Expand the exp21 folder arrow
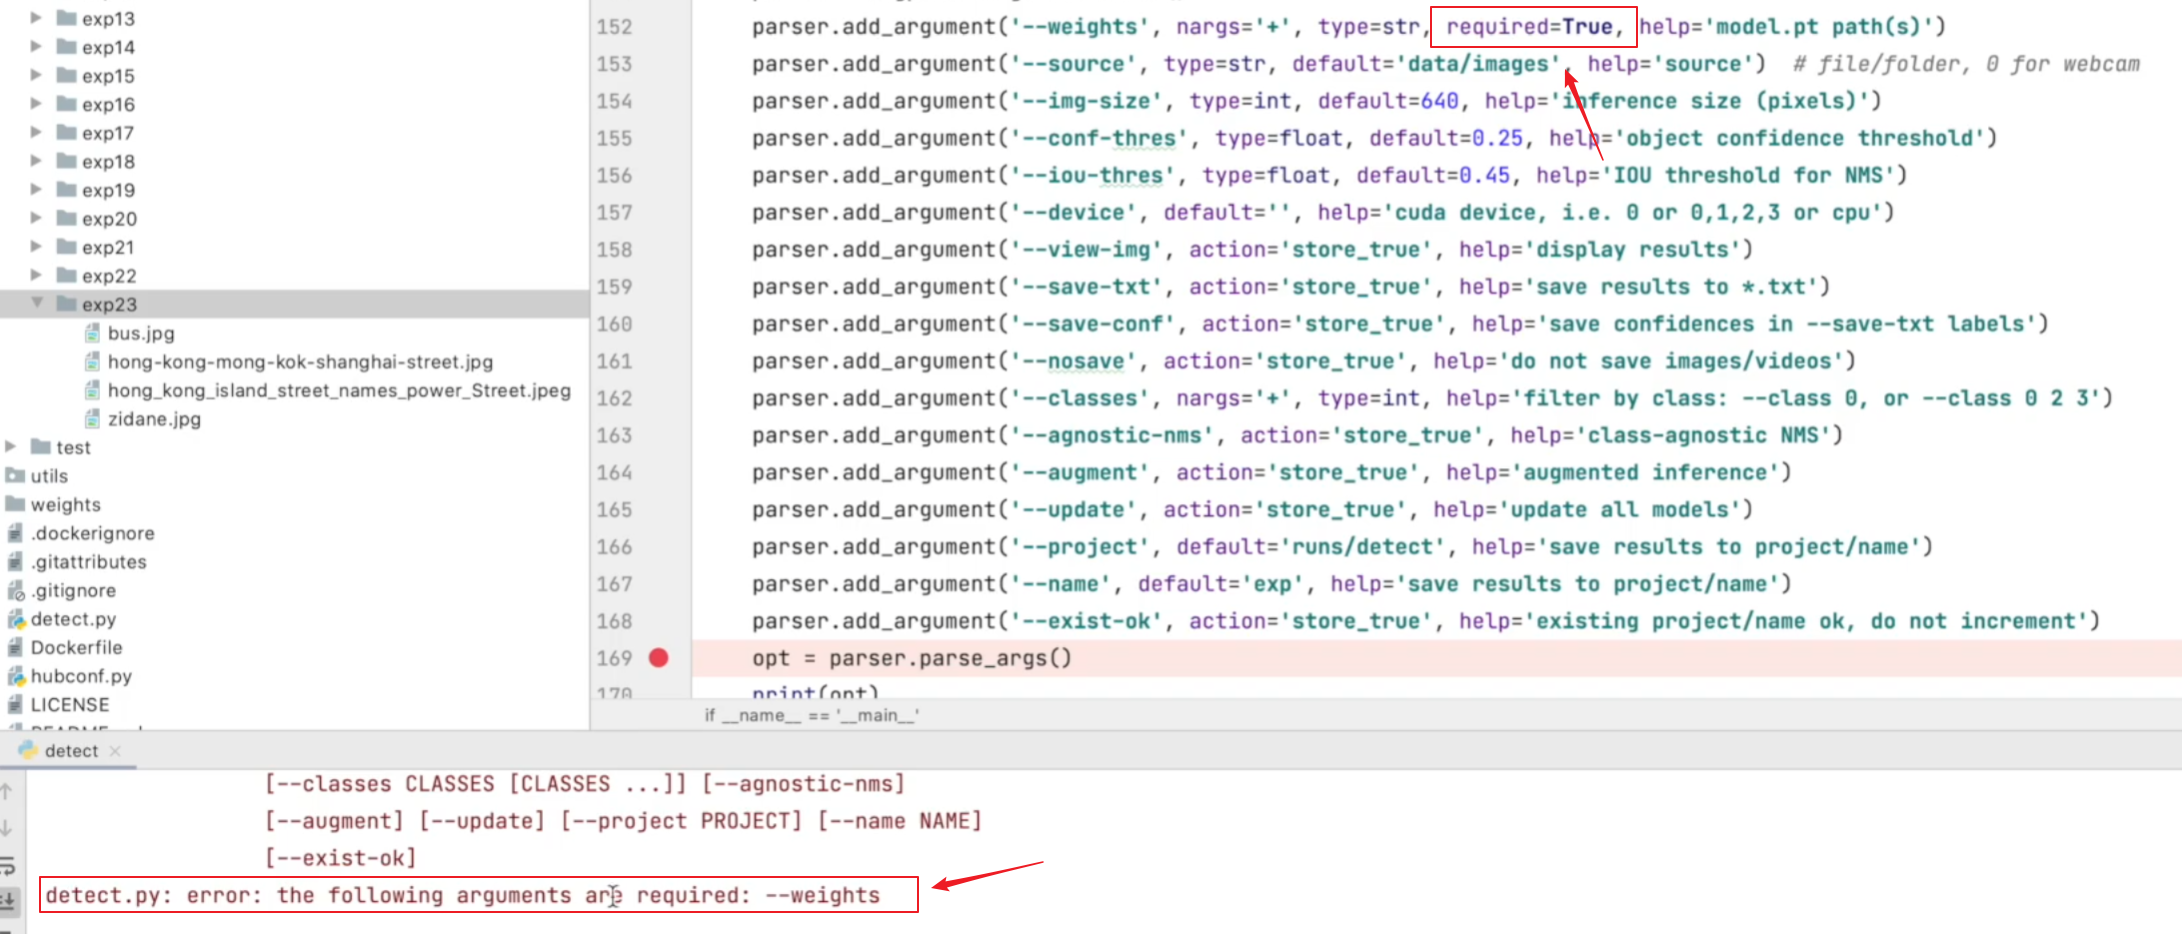Viewport: 2182px width, 934px height. point(36,246)
